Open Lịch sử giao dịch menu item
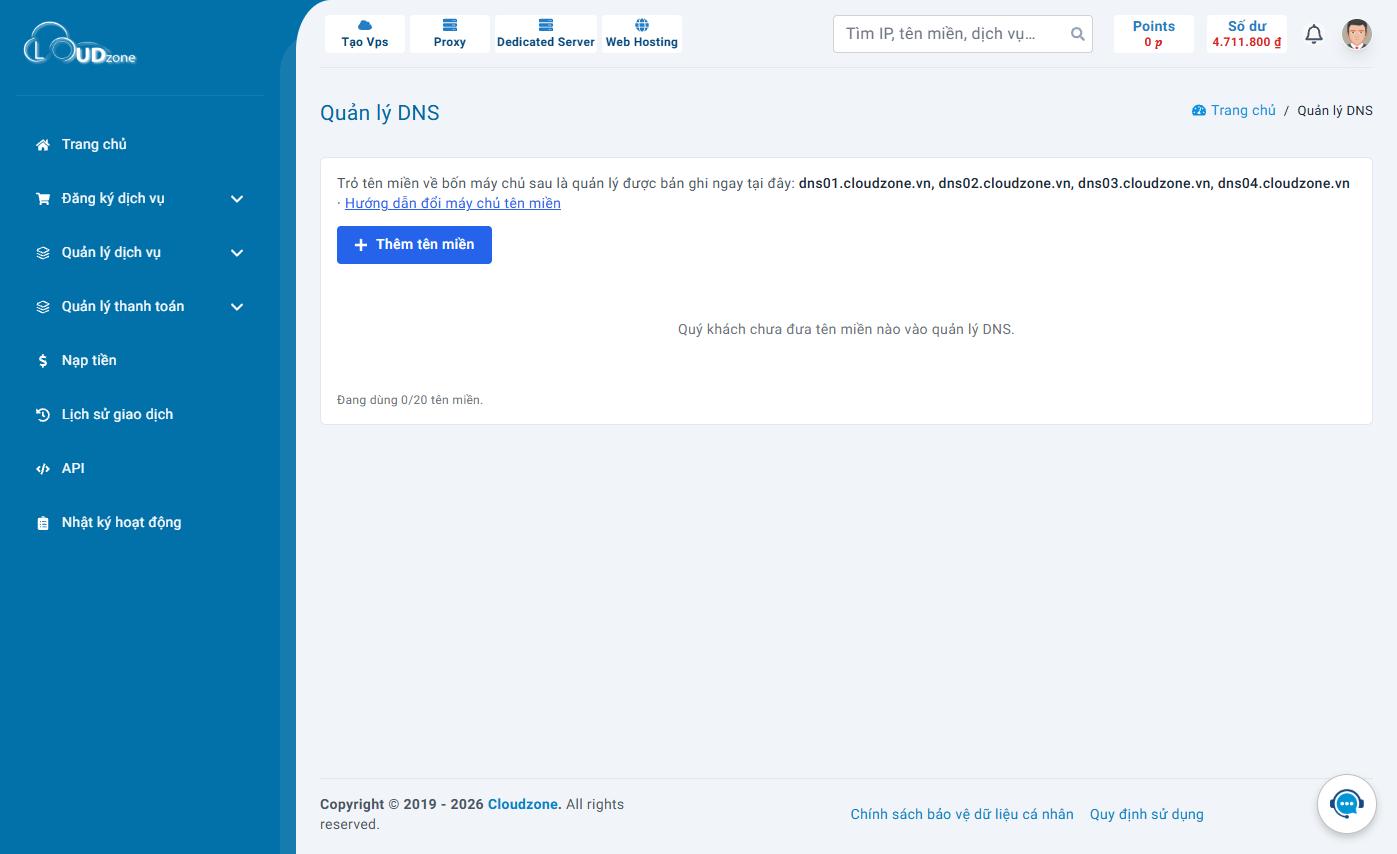This screenshot has height=854, width=1397. click(x=117, y=414)
